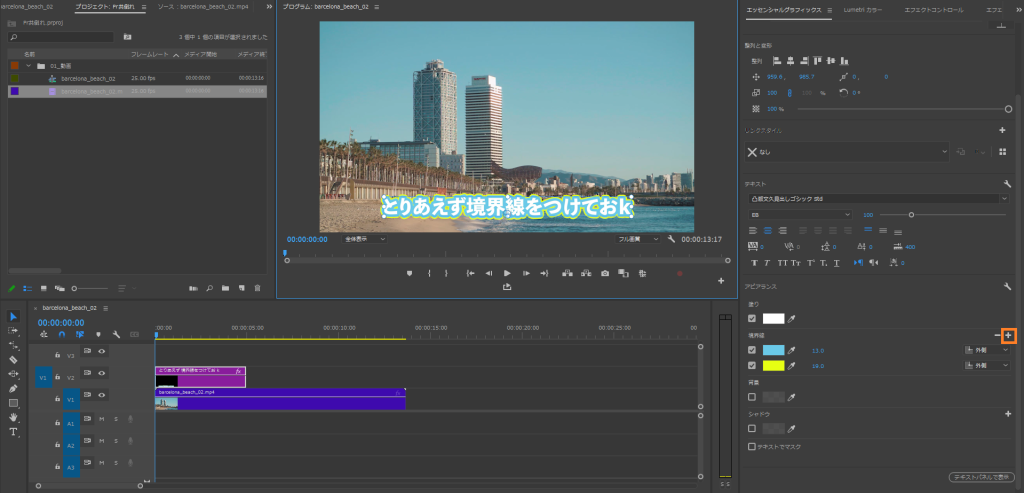Switch to Lumetri Color tab
Screen dimensions: 1024x493
pos(863,10)
